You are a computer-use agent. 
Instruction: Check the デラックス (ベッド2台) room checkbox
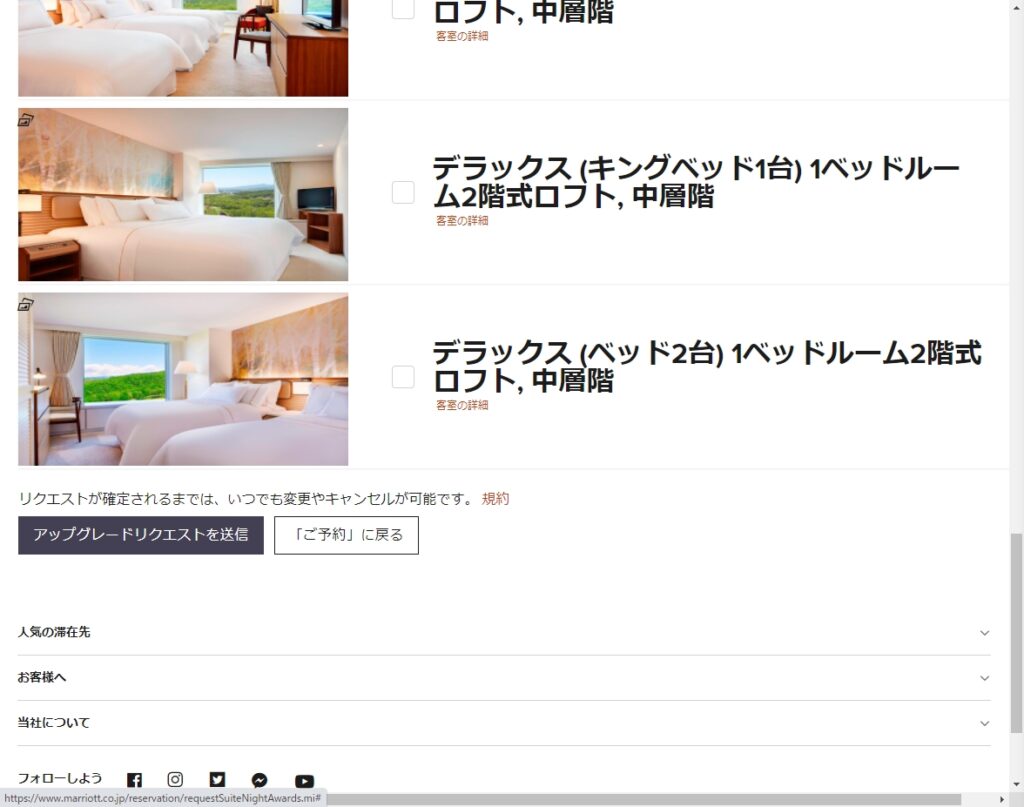click(403, 377)
